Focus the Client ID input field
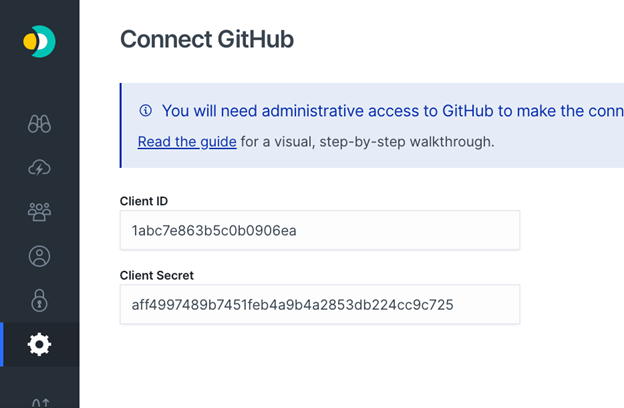 pyautogui.click(x=320, y=230)
